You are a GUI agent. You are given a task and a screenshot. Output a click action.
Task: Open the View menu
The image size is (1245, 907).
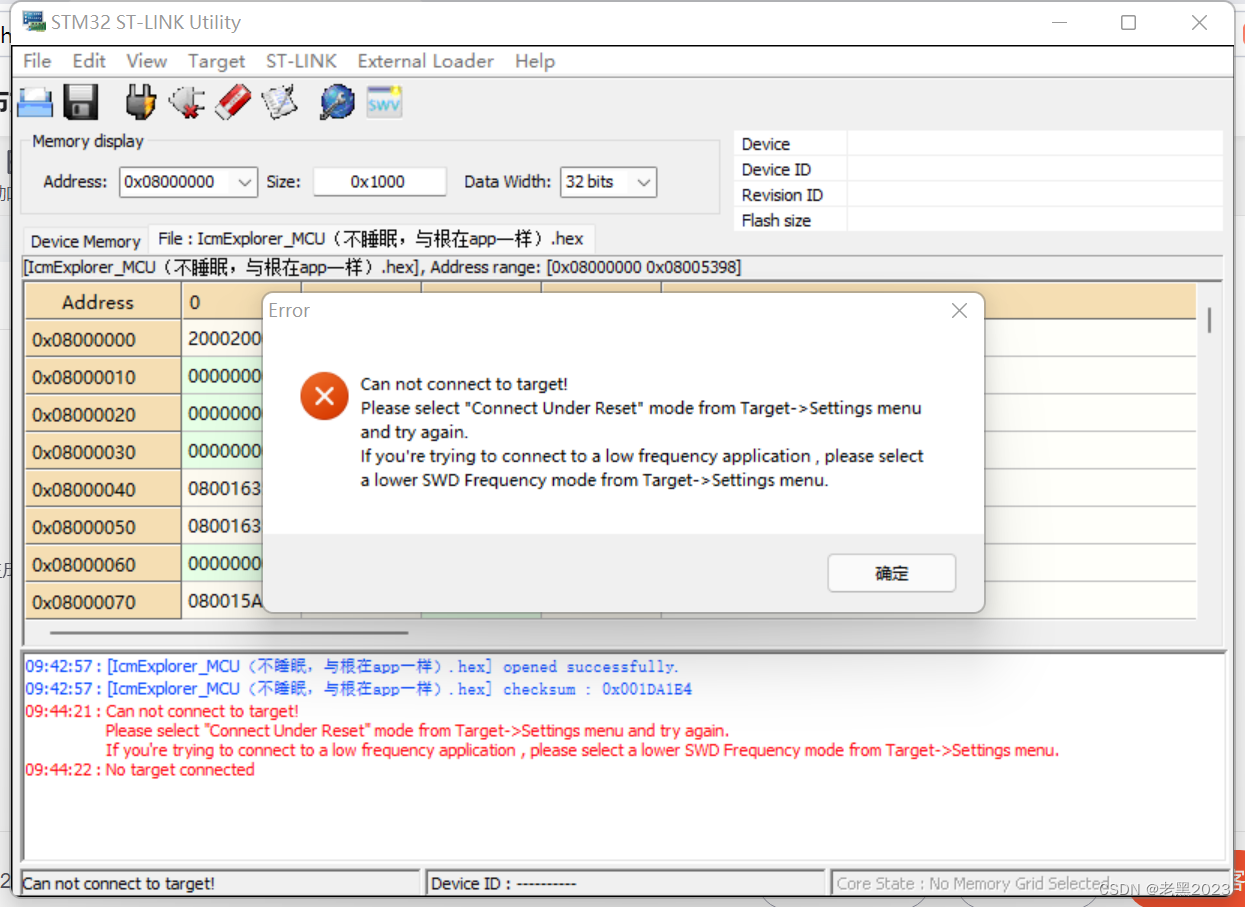click(x=147, y=61)
